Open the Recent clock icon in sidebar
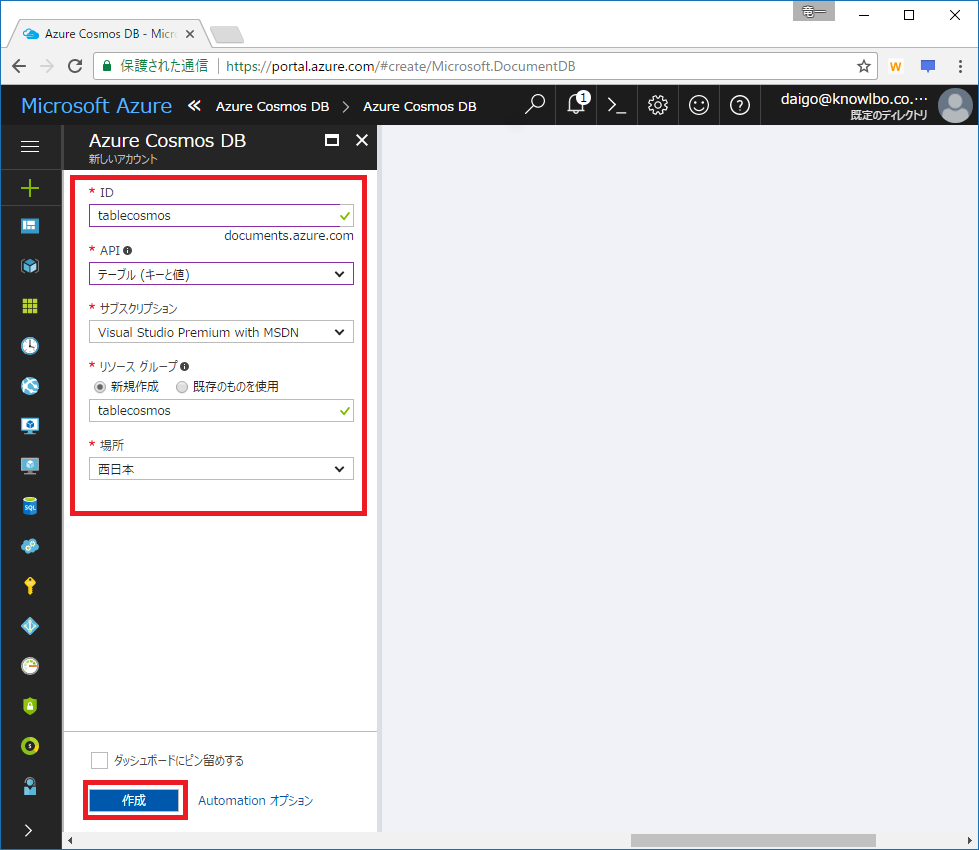The width and height of the screenshot is (979, 850). [x=30, y=346]
